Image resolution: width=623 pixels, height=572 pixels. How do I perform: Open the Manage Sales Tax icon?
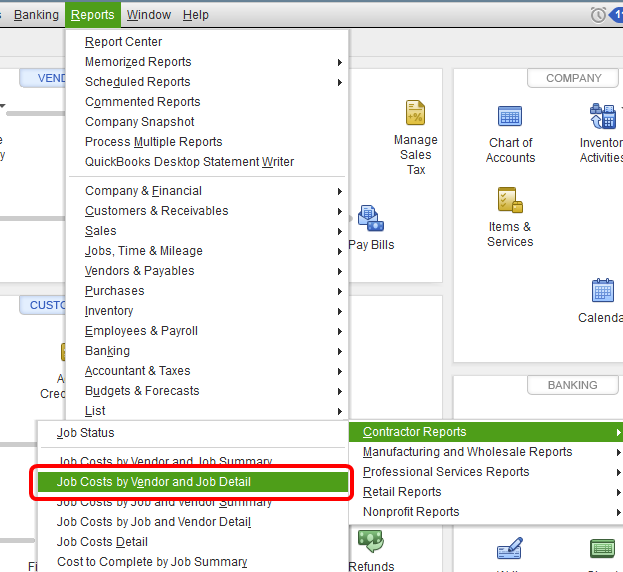415,113
